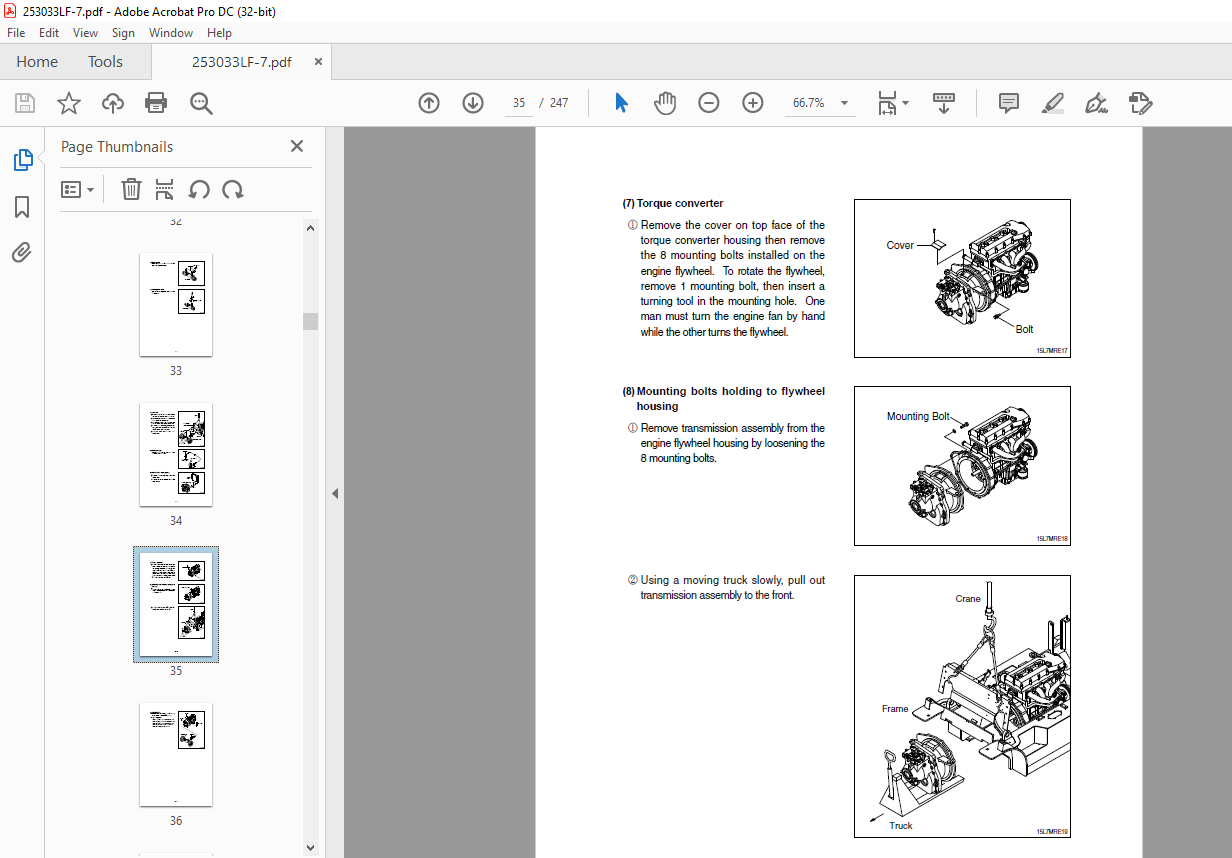
Task: Click the Request signatures stamp icon
Action: pyautogui.click(x=1141, y=103)
